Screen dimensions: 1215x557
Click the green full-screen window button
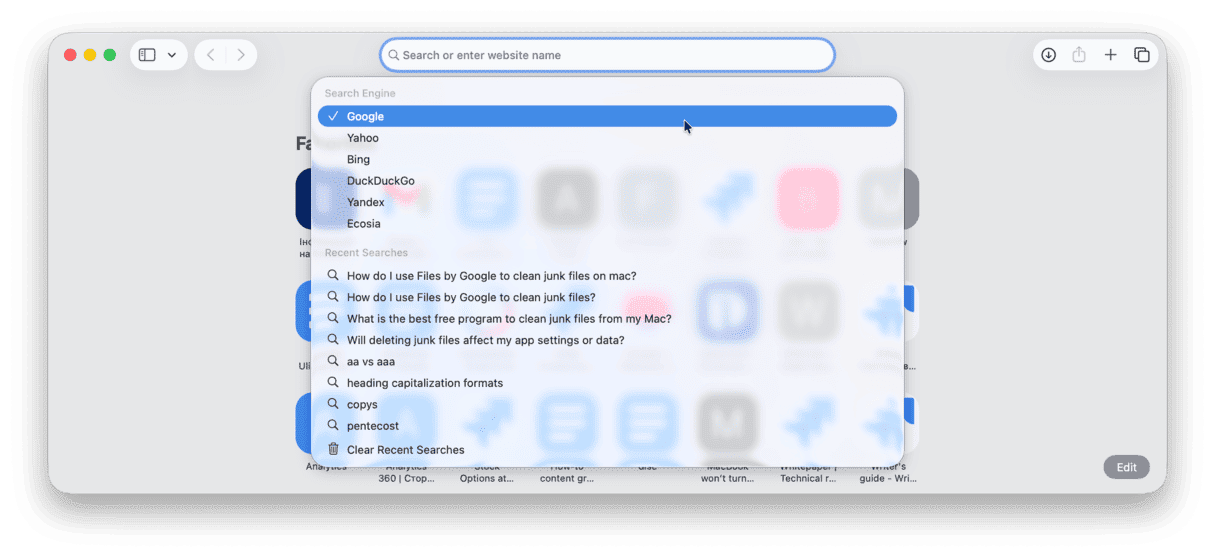coord(110,55)
